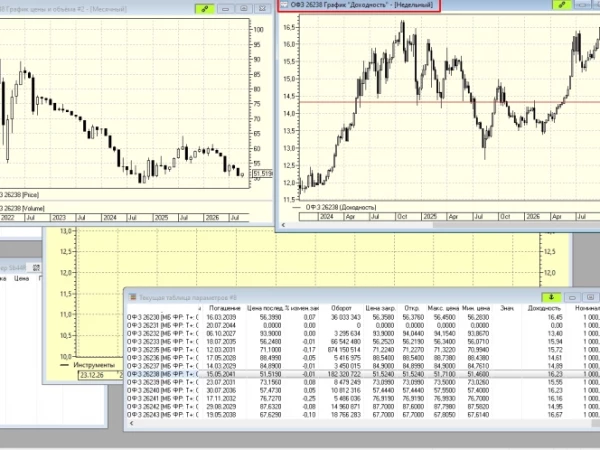Click maturity date 15.05.2041 cell
The height and width of the screenshot is (450, 600).
pyautogui.click(x=221, y=374)
